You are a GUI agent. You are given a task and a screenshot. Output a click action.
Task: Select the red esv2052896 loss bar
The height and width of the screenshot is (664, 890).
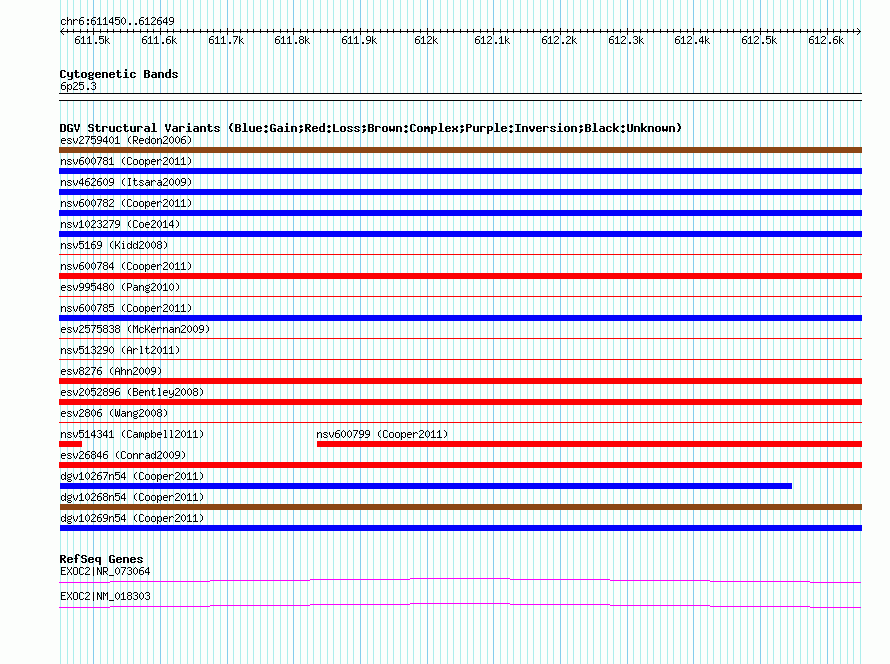(x=460, y=402)
